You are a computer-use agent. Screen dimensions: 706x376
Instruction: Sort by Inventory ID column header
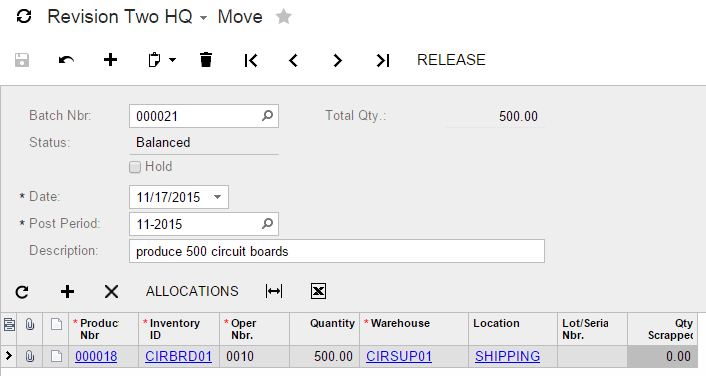point(179,329)
